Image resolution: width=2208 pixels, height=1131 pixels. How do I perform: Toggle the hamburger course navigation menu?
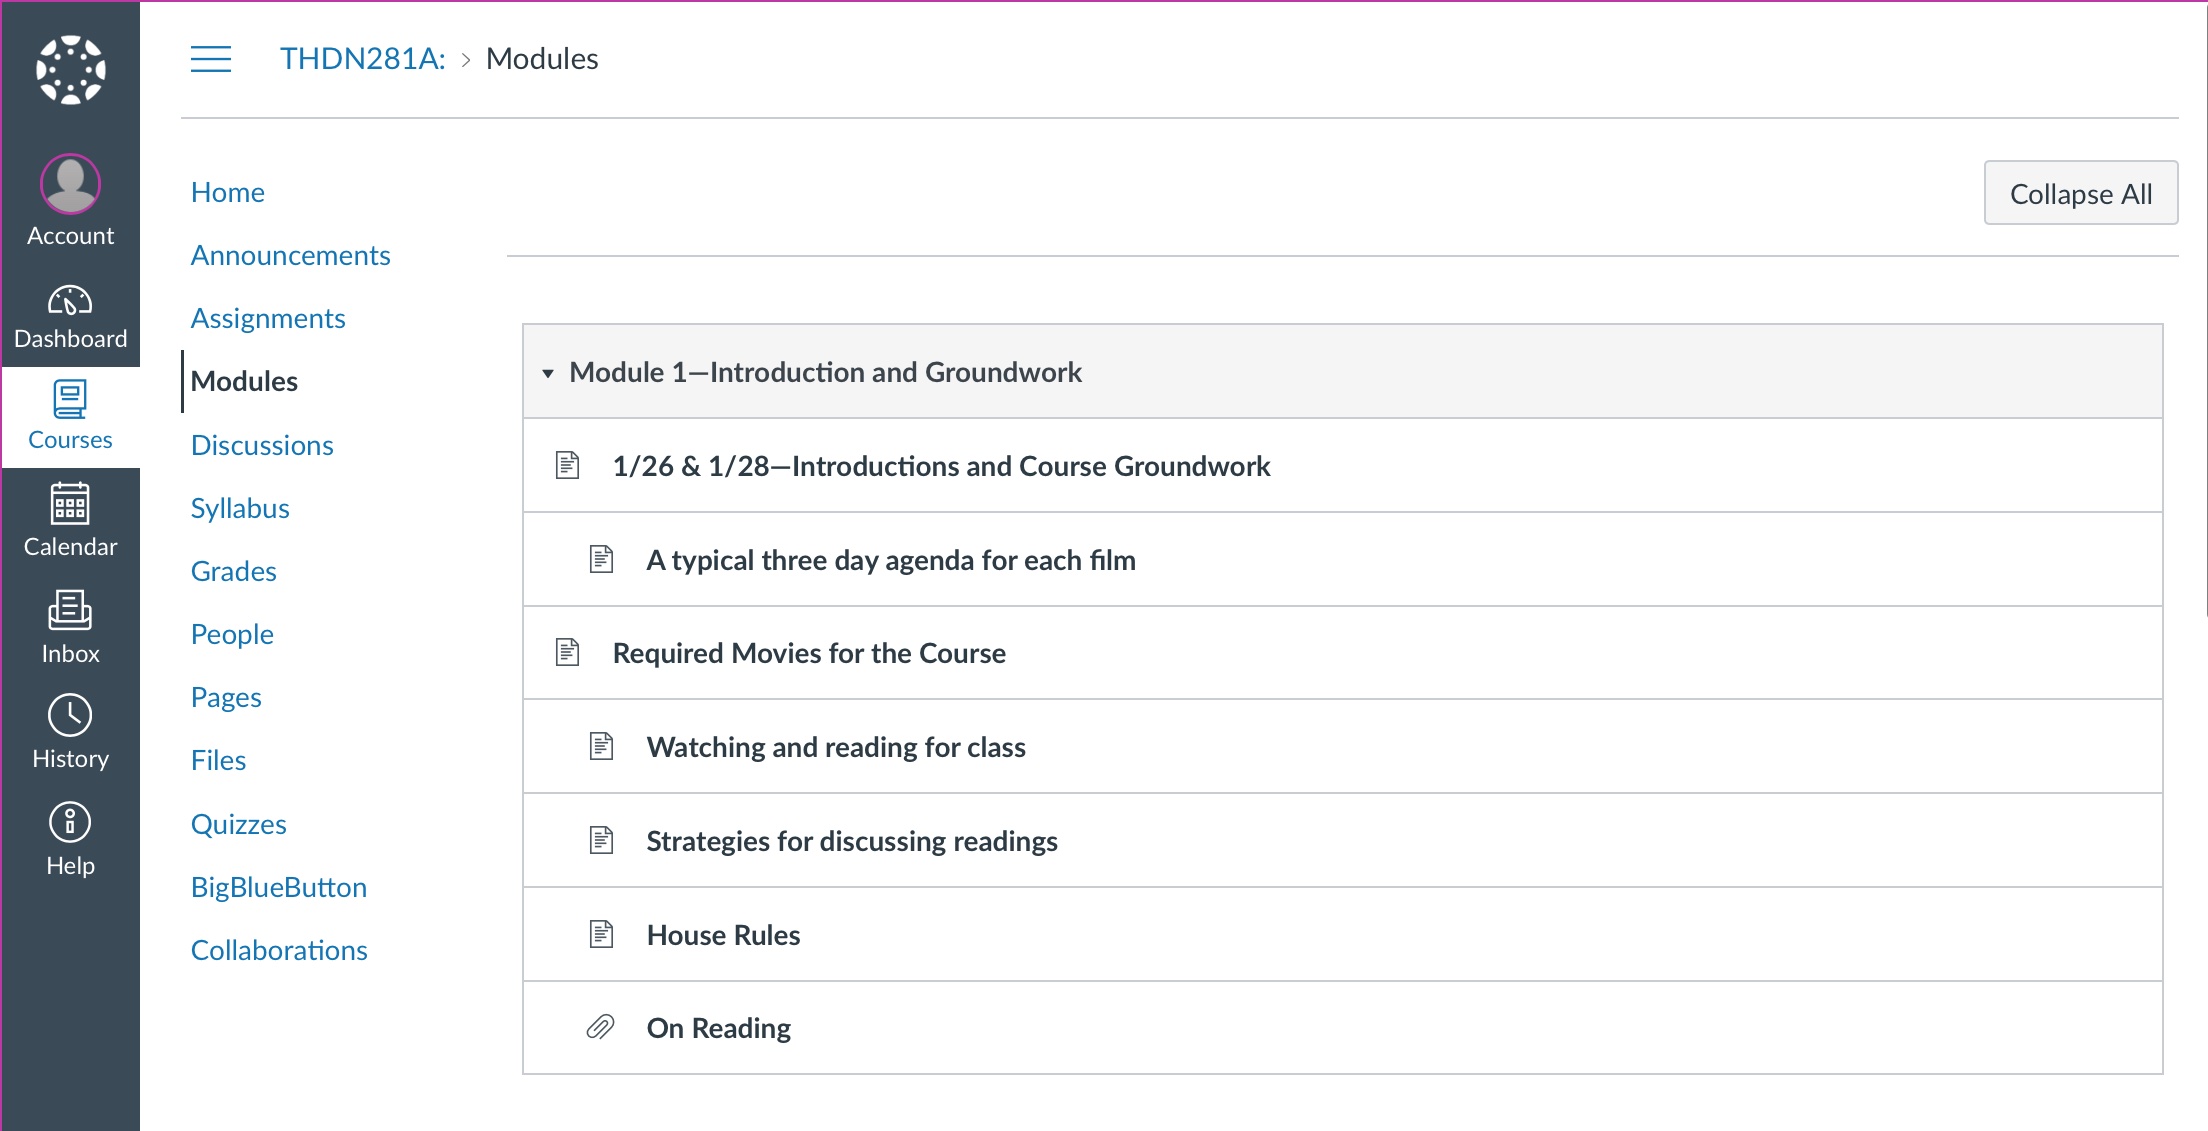coord(211,59)
